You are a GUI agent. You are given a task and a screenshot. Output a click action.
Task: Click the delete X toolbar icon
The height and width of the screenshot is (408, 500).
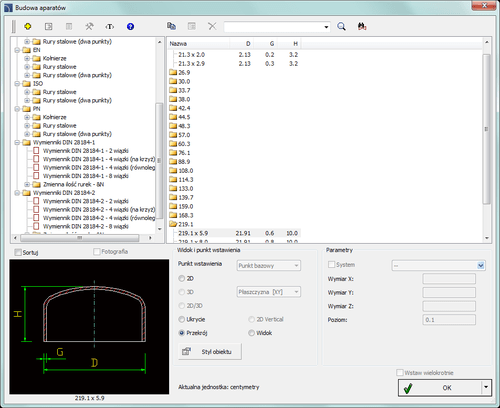coord(212,26)
